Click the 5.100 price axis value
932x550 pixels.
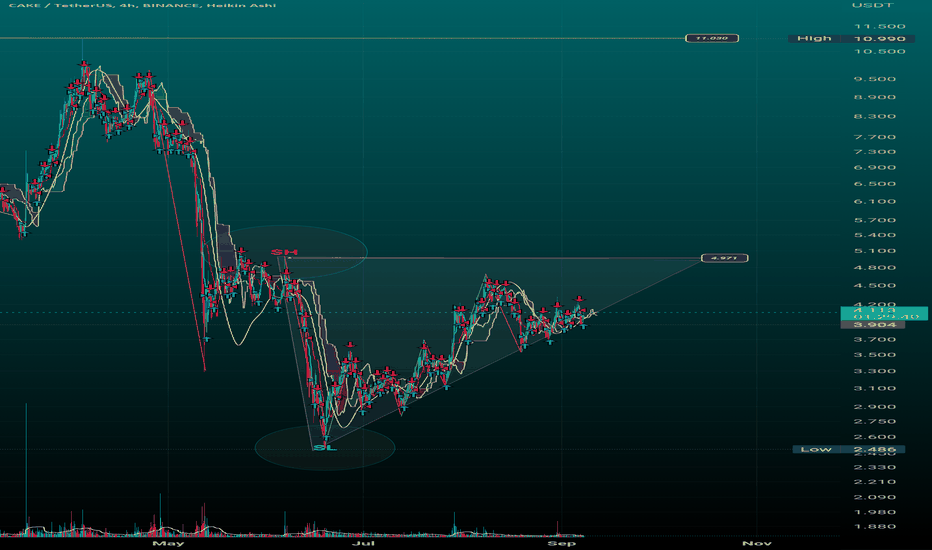[x=875, y=251]
